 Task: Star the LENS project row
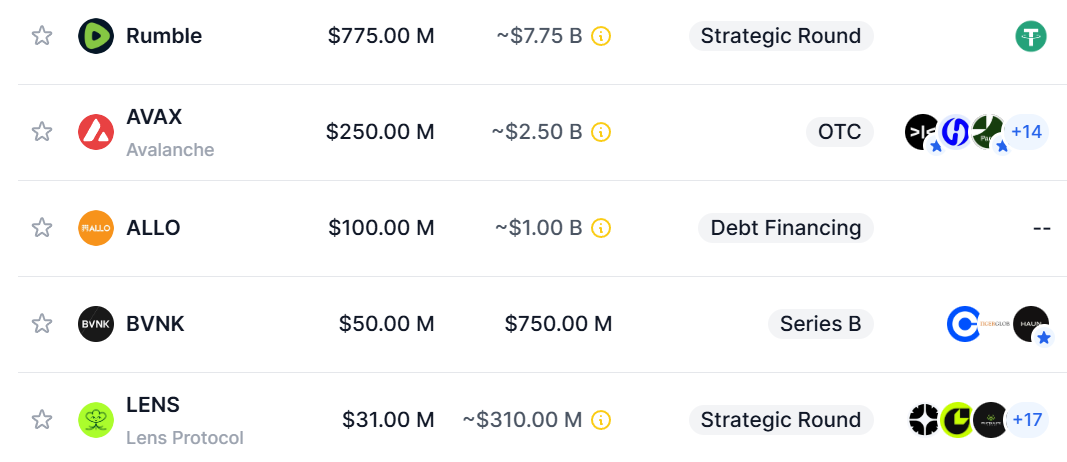point(41,420)
